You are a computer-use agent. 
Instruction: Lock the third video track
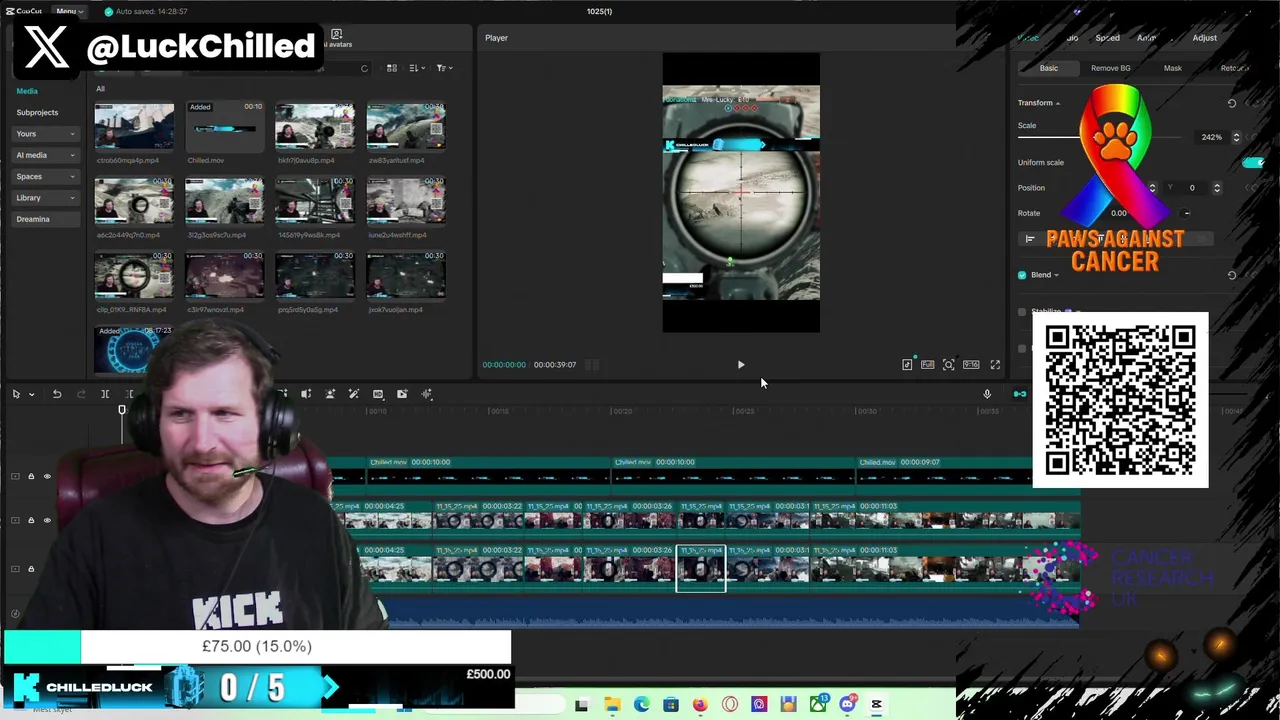[31, 569]
